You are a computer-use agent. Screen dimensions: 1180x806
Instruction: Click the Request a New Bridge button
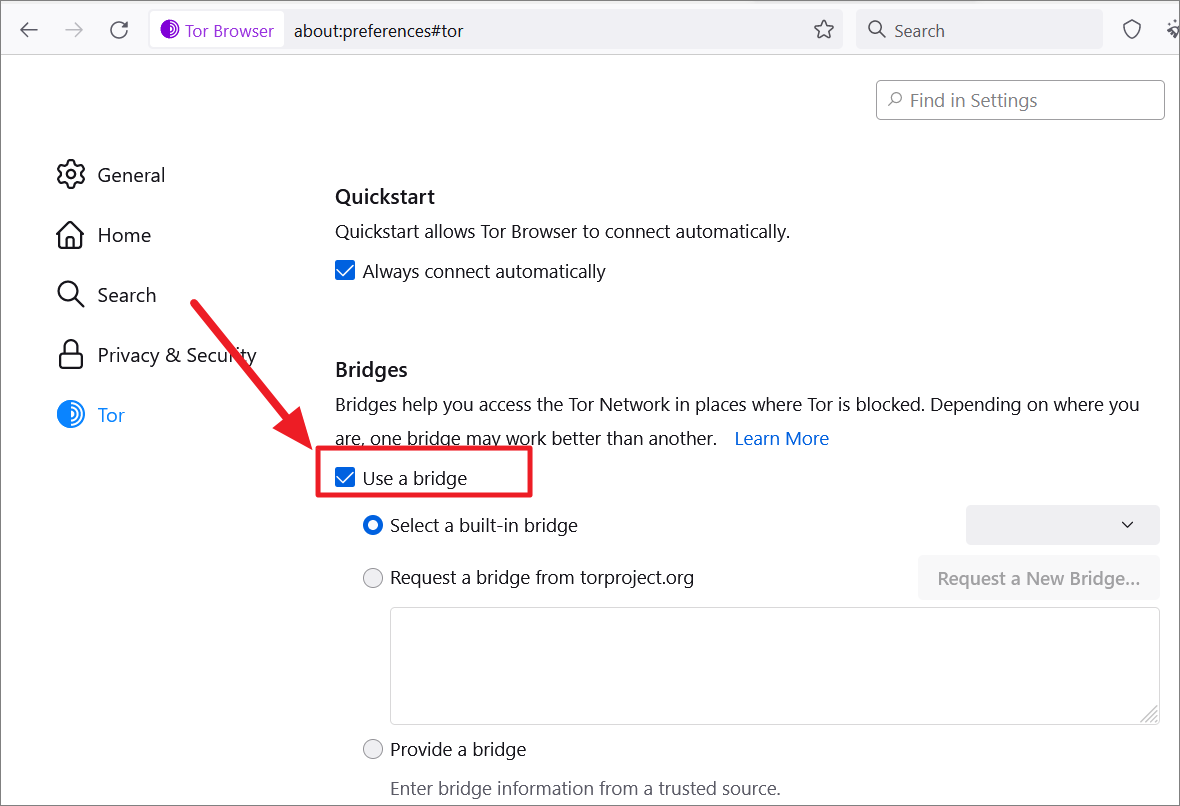[x=1038, y=578]
